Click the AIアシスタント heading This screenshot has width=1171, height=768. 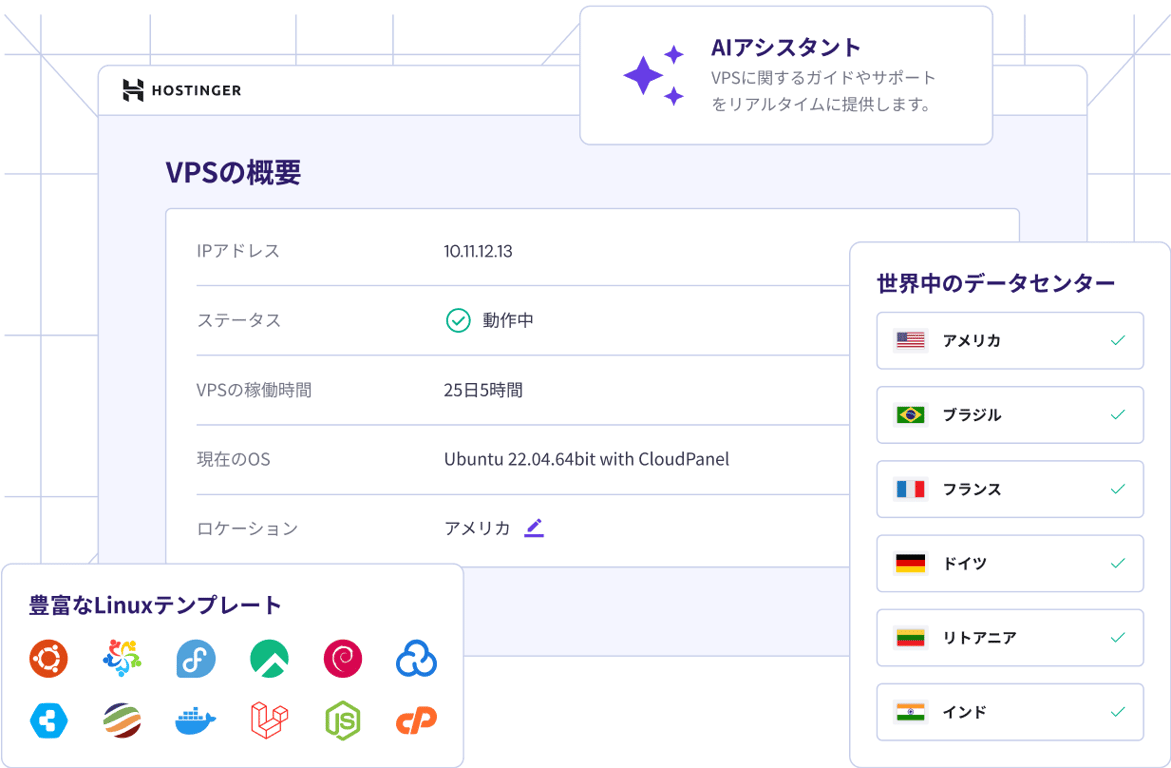pyautogui.click(x=786, y=48)
